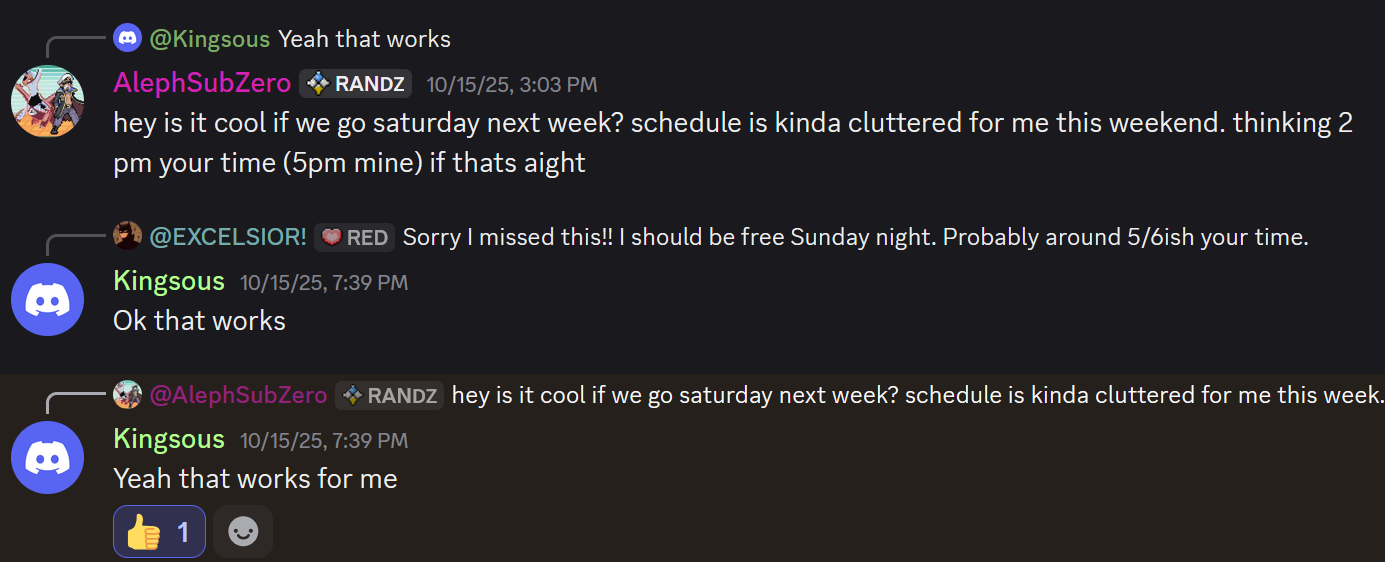This screenshot has width=1385, height=562.
Task: Open AlephSubZero's profile from message username
Action: (202, 83)
